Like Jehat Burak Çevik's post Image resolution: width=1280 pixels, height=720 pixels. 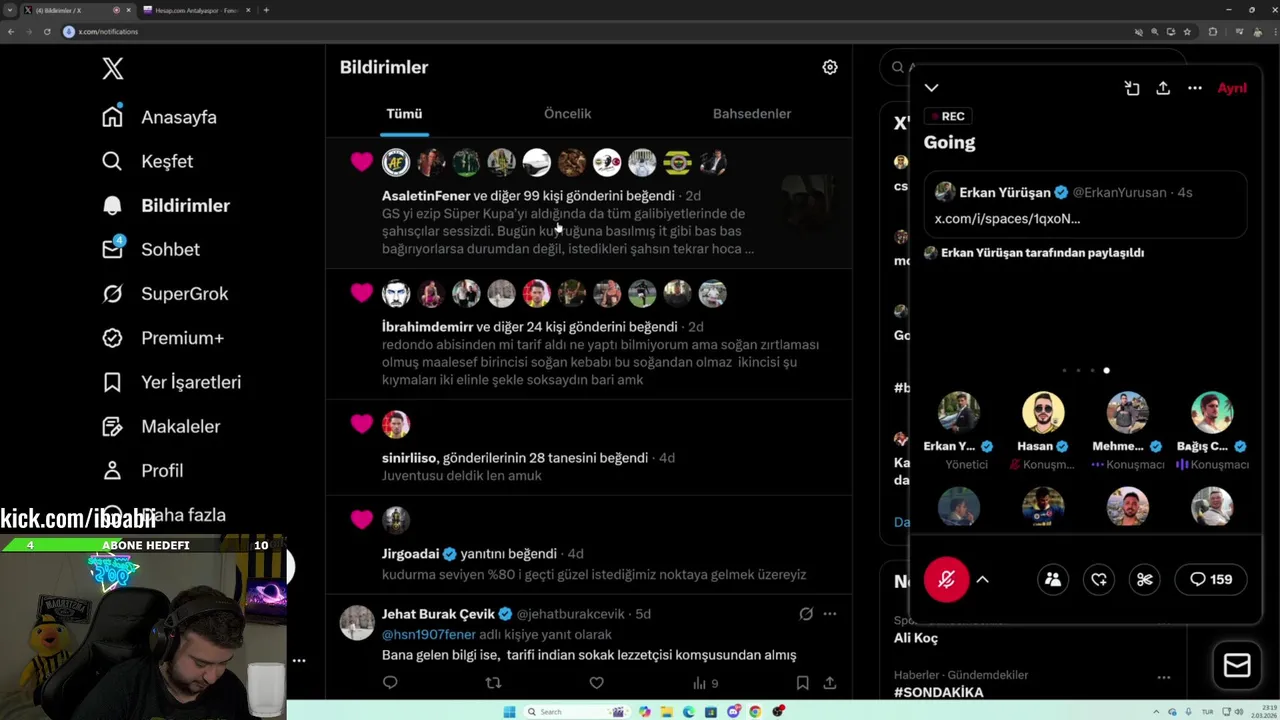click(597, 683)
